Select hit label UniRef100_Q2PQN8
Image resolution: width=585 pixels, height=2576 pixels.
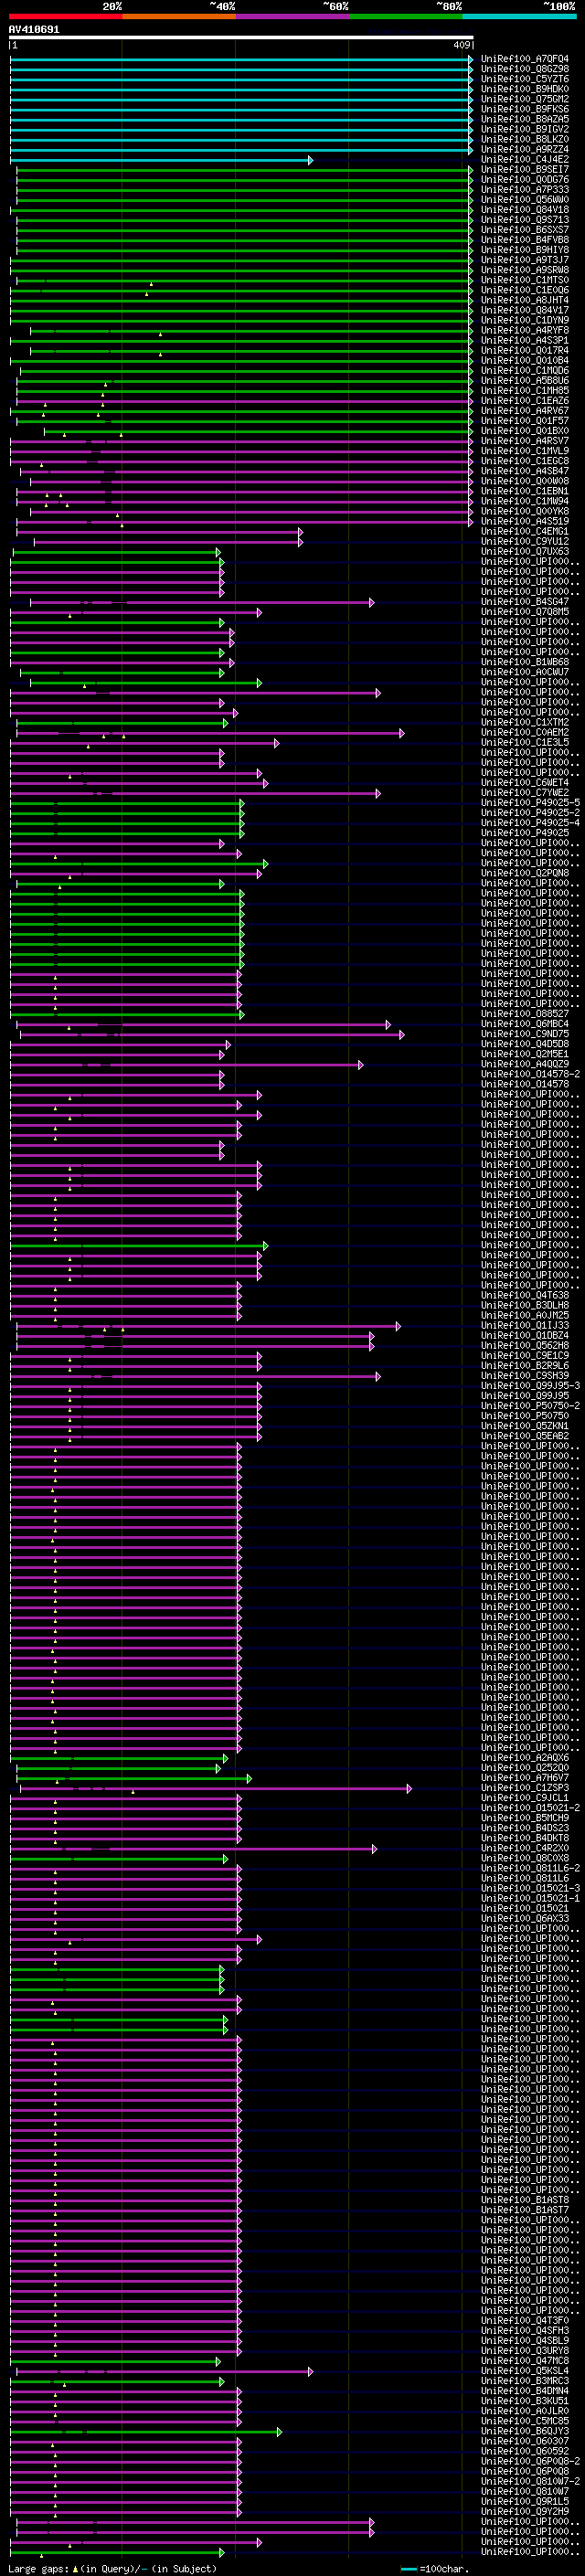click(525, 873)
